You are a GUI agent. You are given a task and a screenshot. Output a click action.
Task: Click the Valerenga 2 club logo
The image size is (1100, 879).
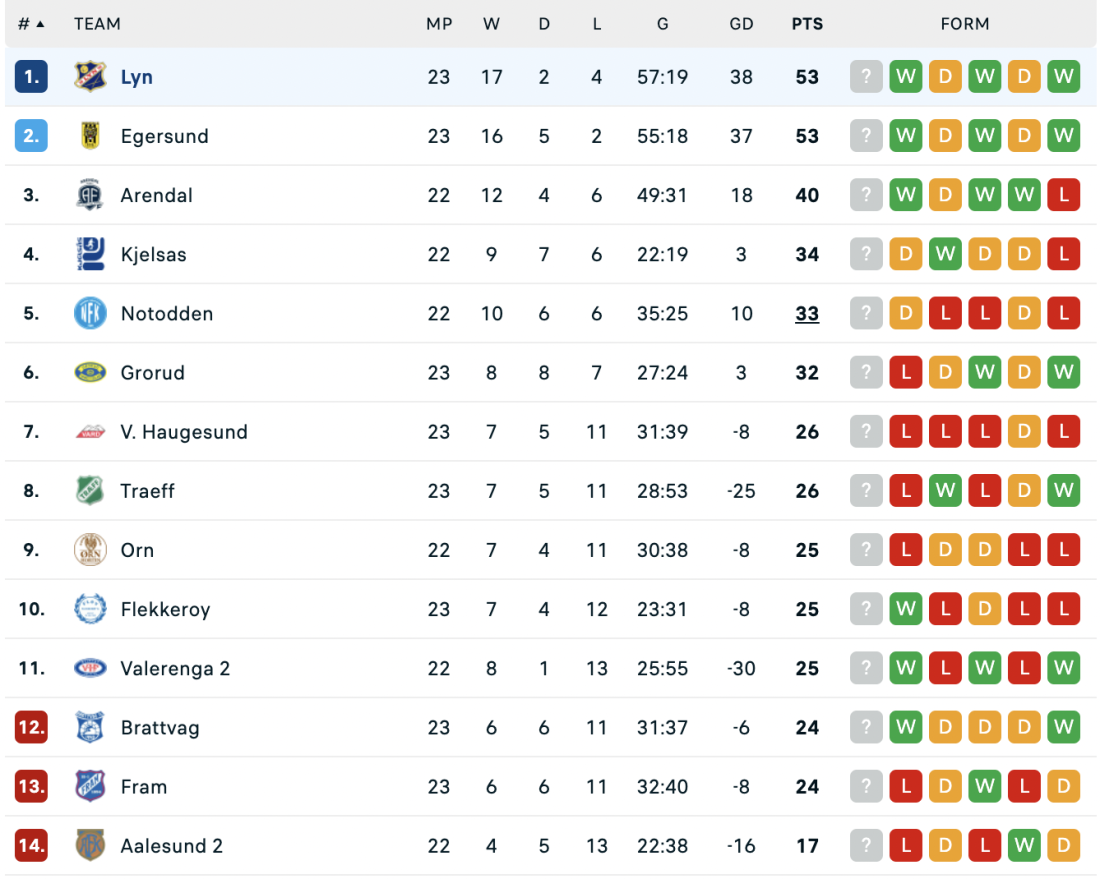pos(90,668)
